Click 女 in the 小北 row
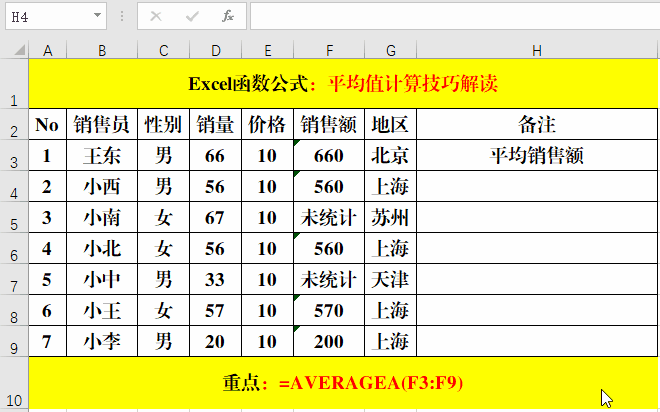 point(163,248)
